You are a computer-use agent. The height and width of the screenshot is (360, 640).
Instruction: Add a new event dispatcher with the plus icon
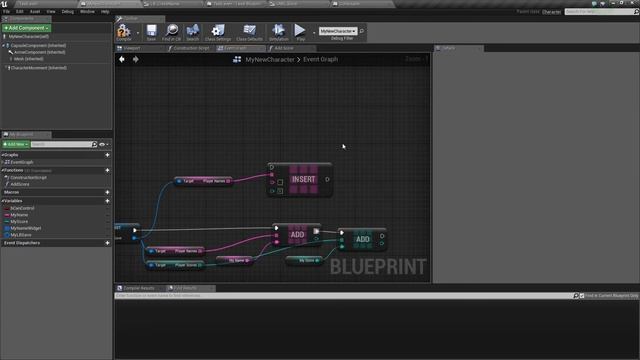tap(107, 243)
